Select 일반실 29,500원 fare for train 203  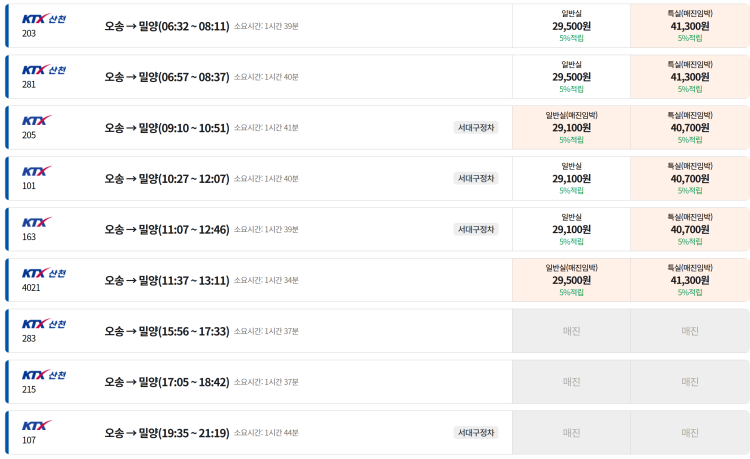pyautogui.click(x=571, y=26)
